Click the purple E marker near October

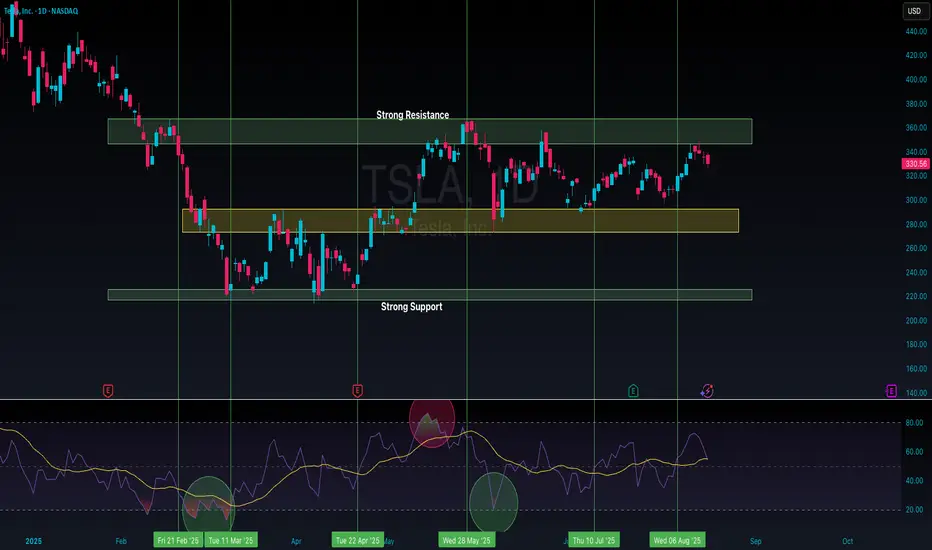pos(891,391)
